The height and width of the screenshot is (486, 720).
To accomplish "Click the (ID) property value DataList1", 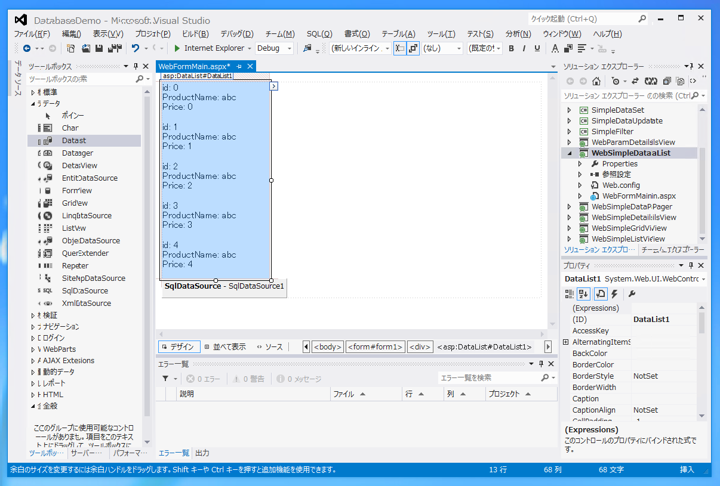I will [x=665, y=319].
